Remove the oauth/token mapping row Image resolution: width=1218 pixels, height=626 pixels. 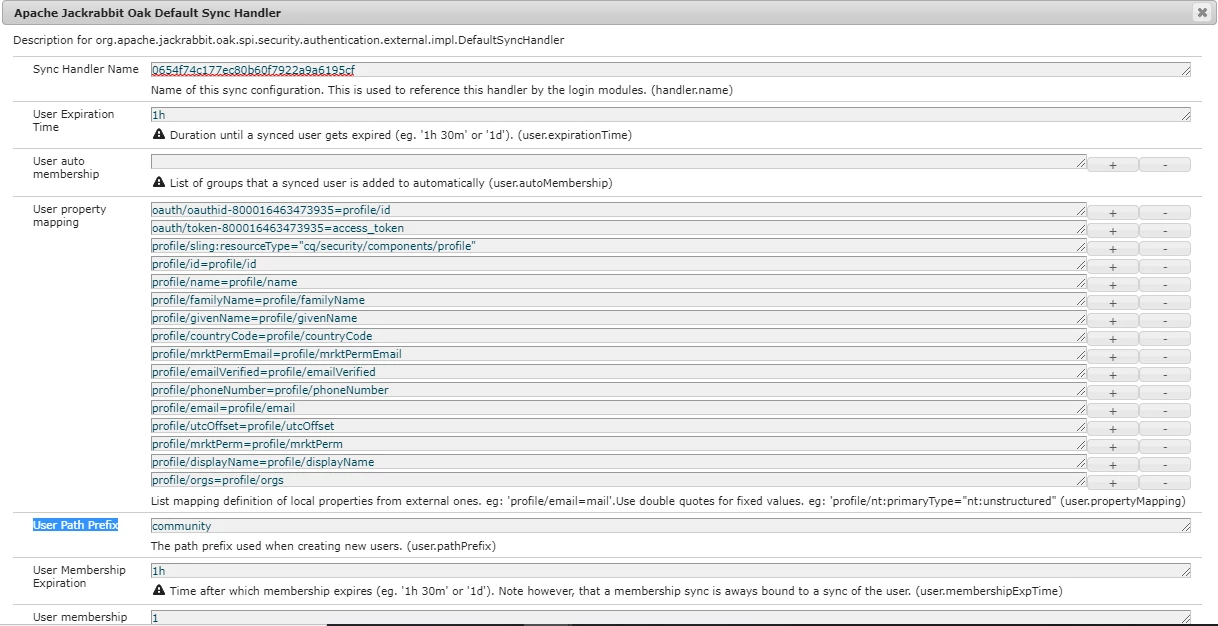(x=1165, y=231)
